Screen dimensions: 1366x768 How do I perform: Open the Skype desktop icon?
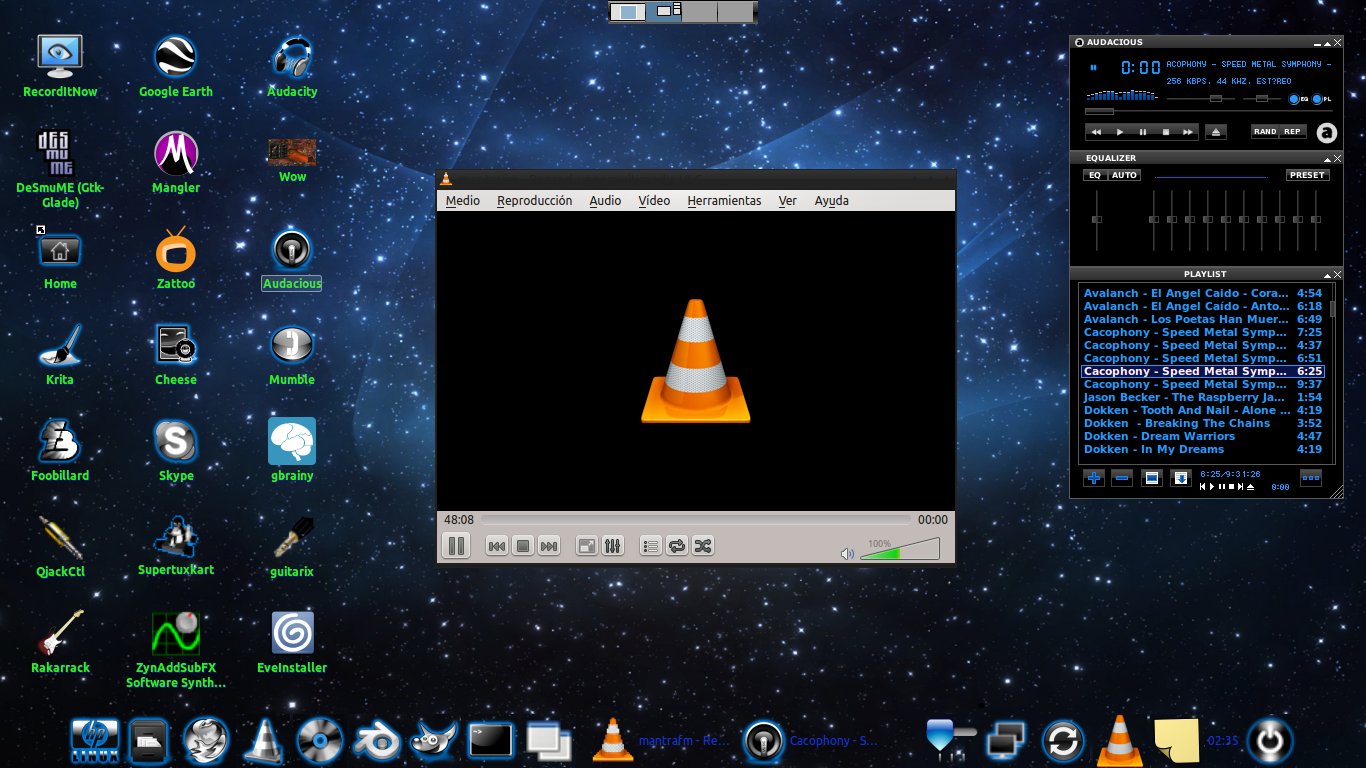[176, 450]
